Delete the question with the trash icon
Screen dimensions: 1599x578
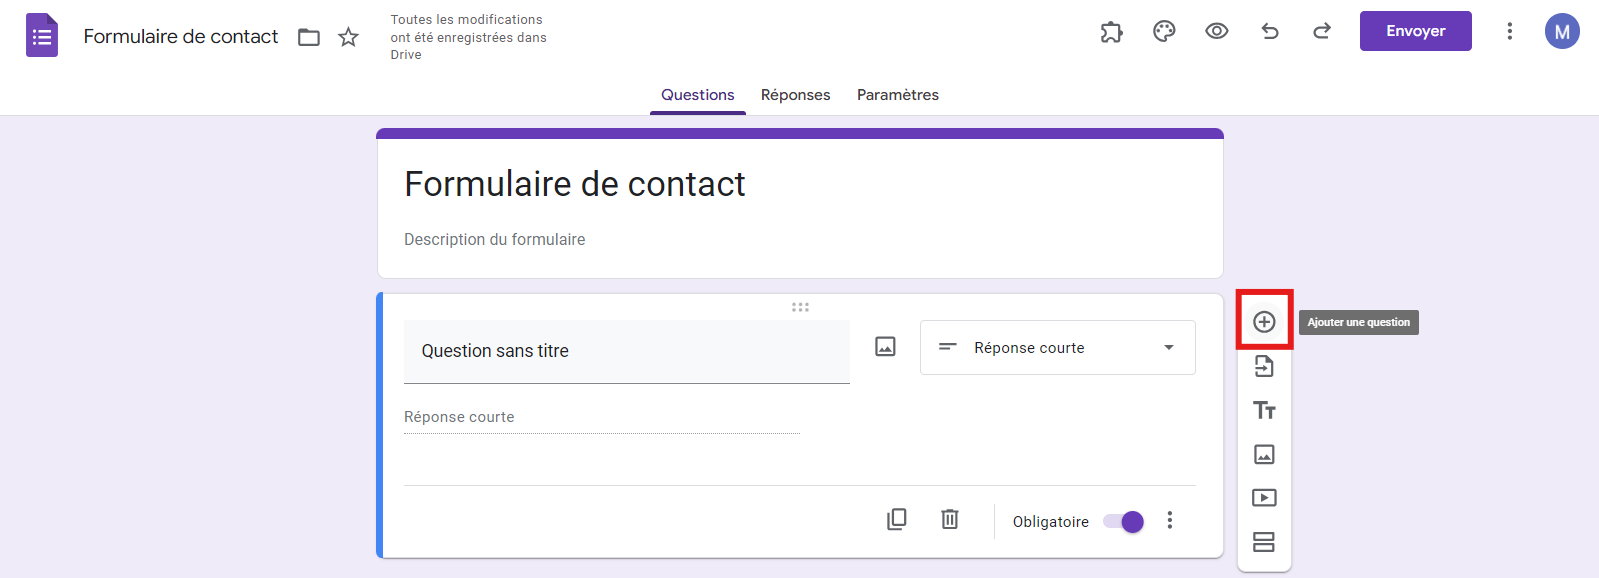coord(950,519)
